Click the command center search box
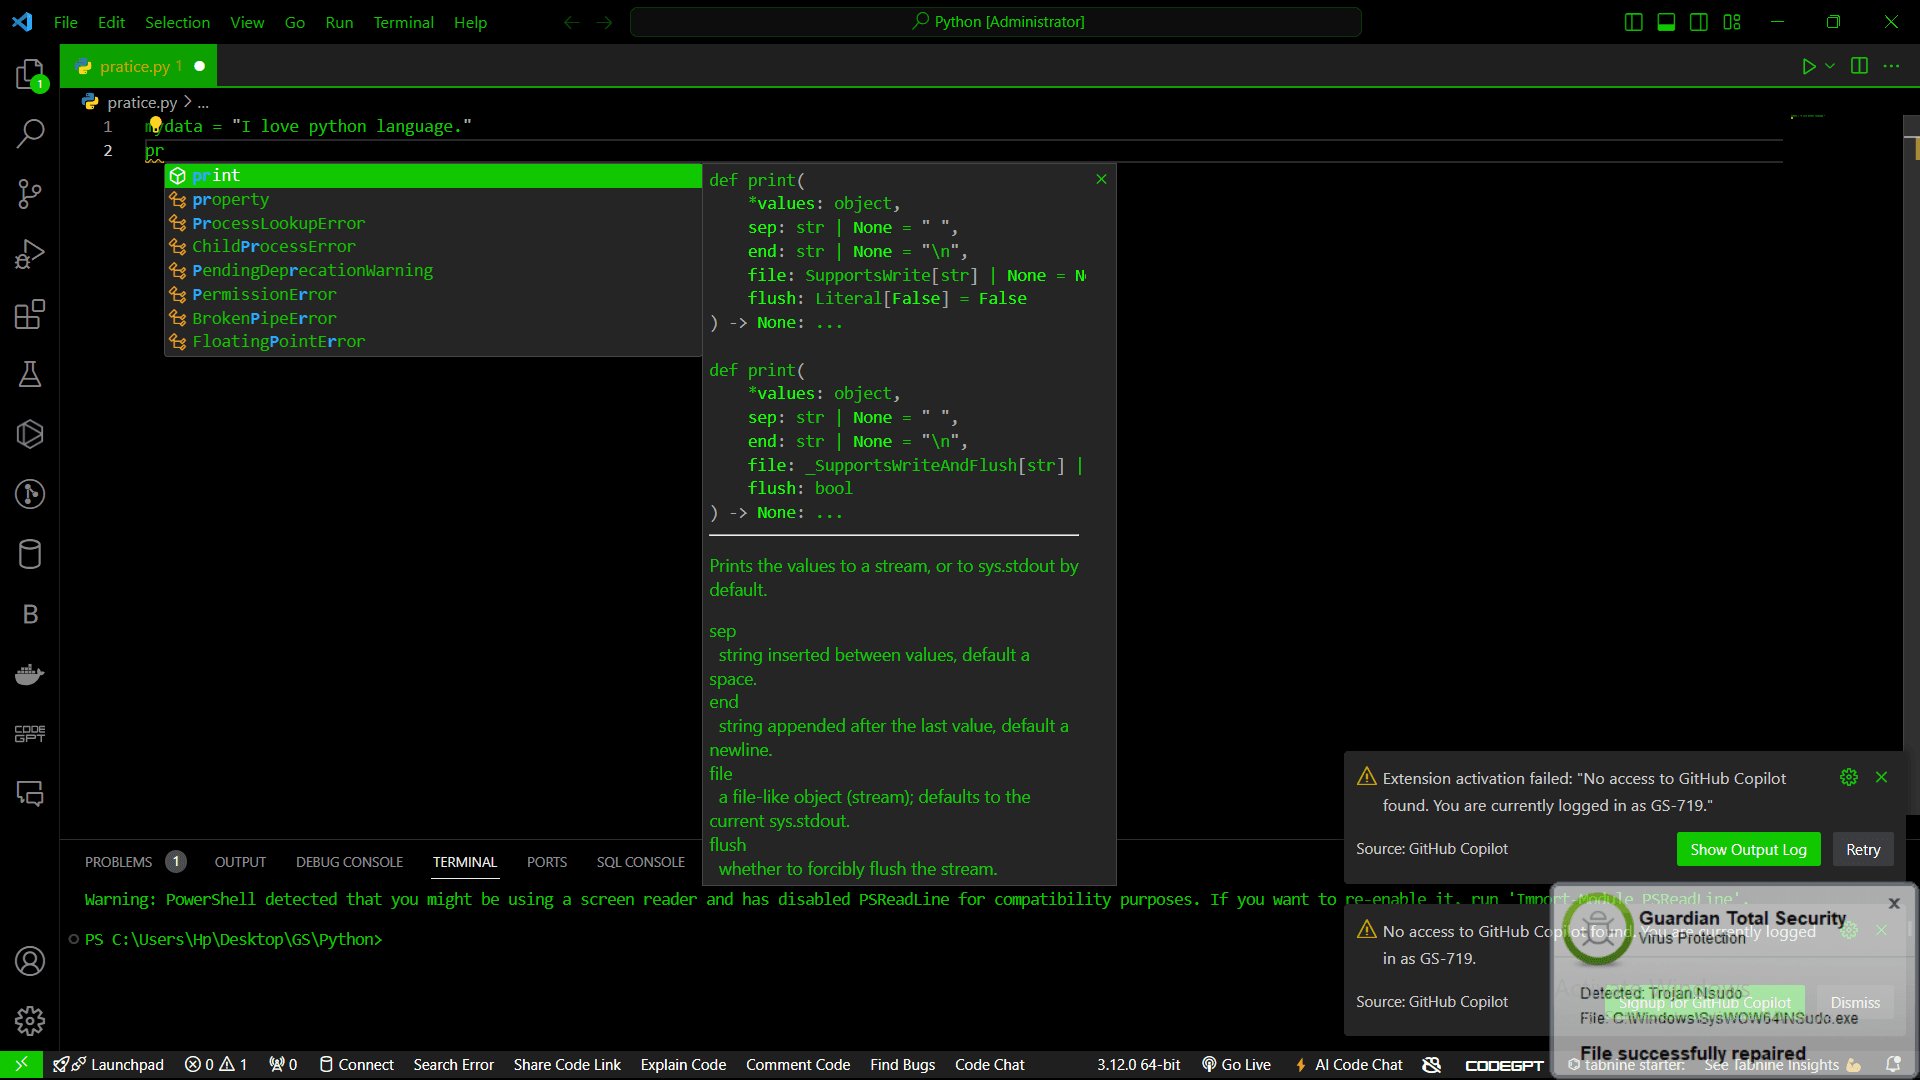 (x=995, y=22)
